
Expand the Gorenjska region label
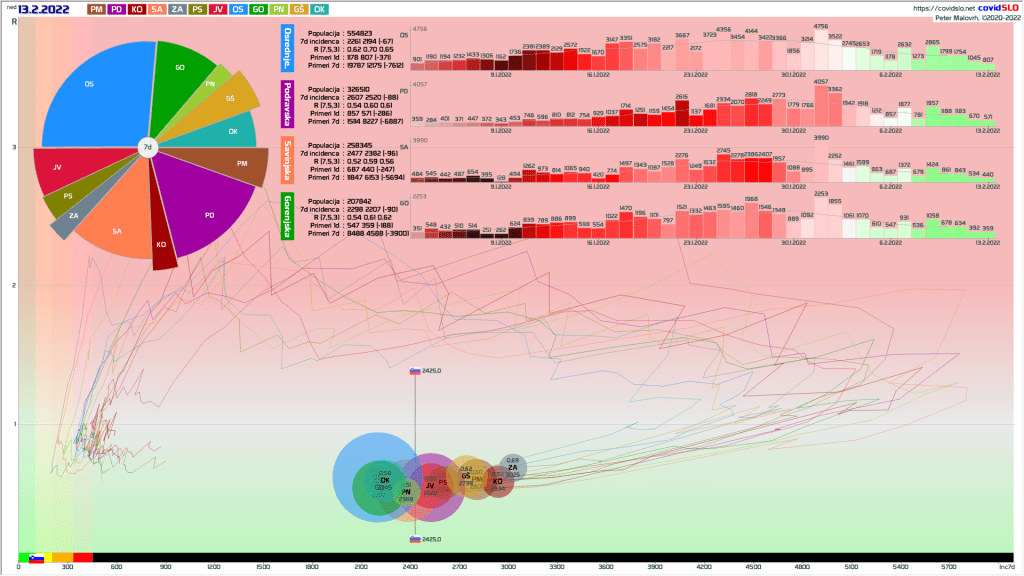point(288,217)
